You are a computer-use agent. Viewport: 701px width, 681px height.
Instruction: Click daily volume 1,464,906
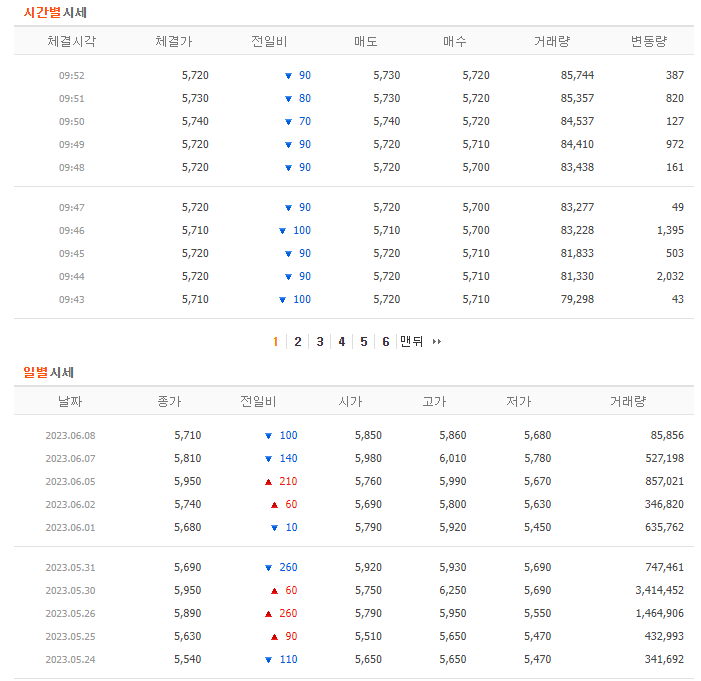659,613
